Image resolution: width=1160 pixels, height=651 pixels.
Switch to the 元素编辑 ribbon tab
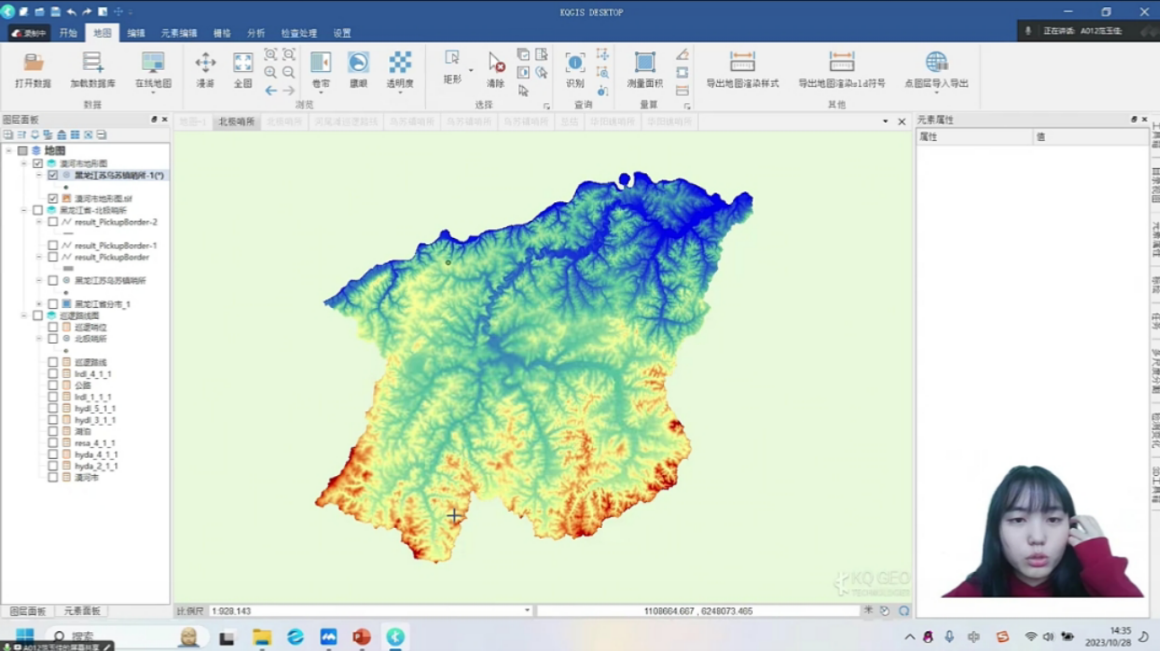click(179, 33)
